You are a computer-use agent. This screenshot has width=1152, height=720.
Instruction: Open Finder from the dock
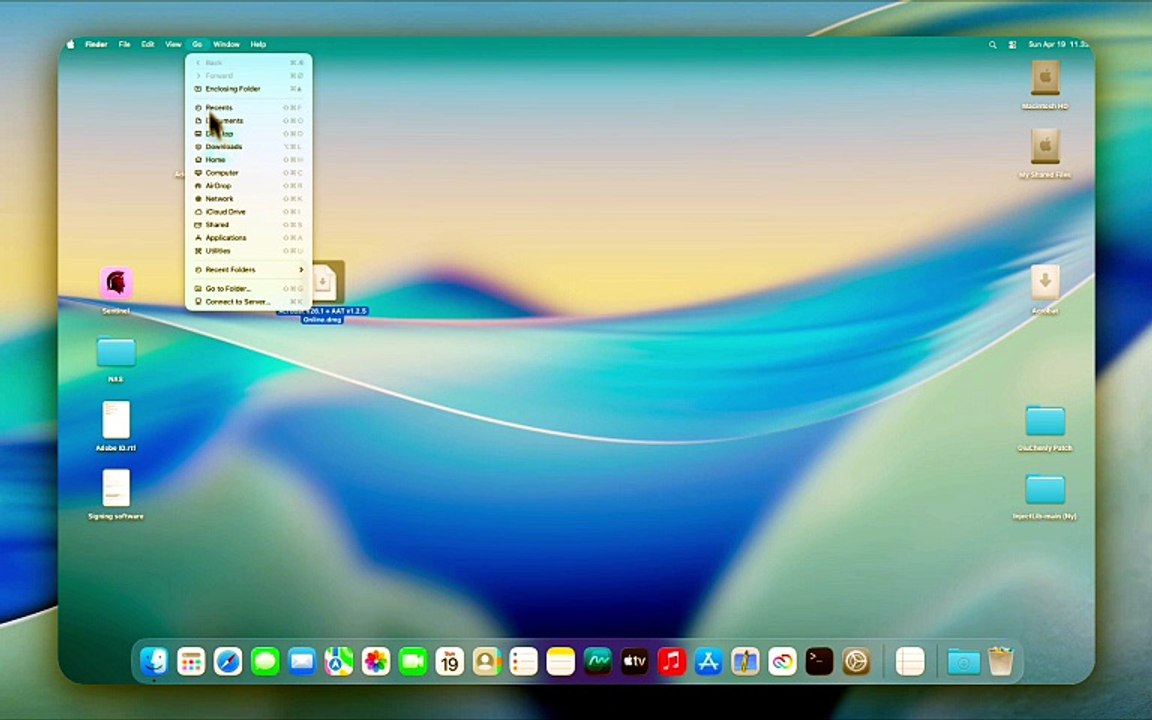154,661
